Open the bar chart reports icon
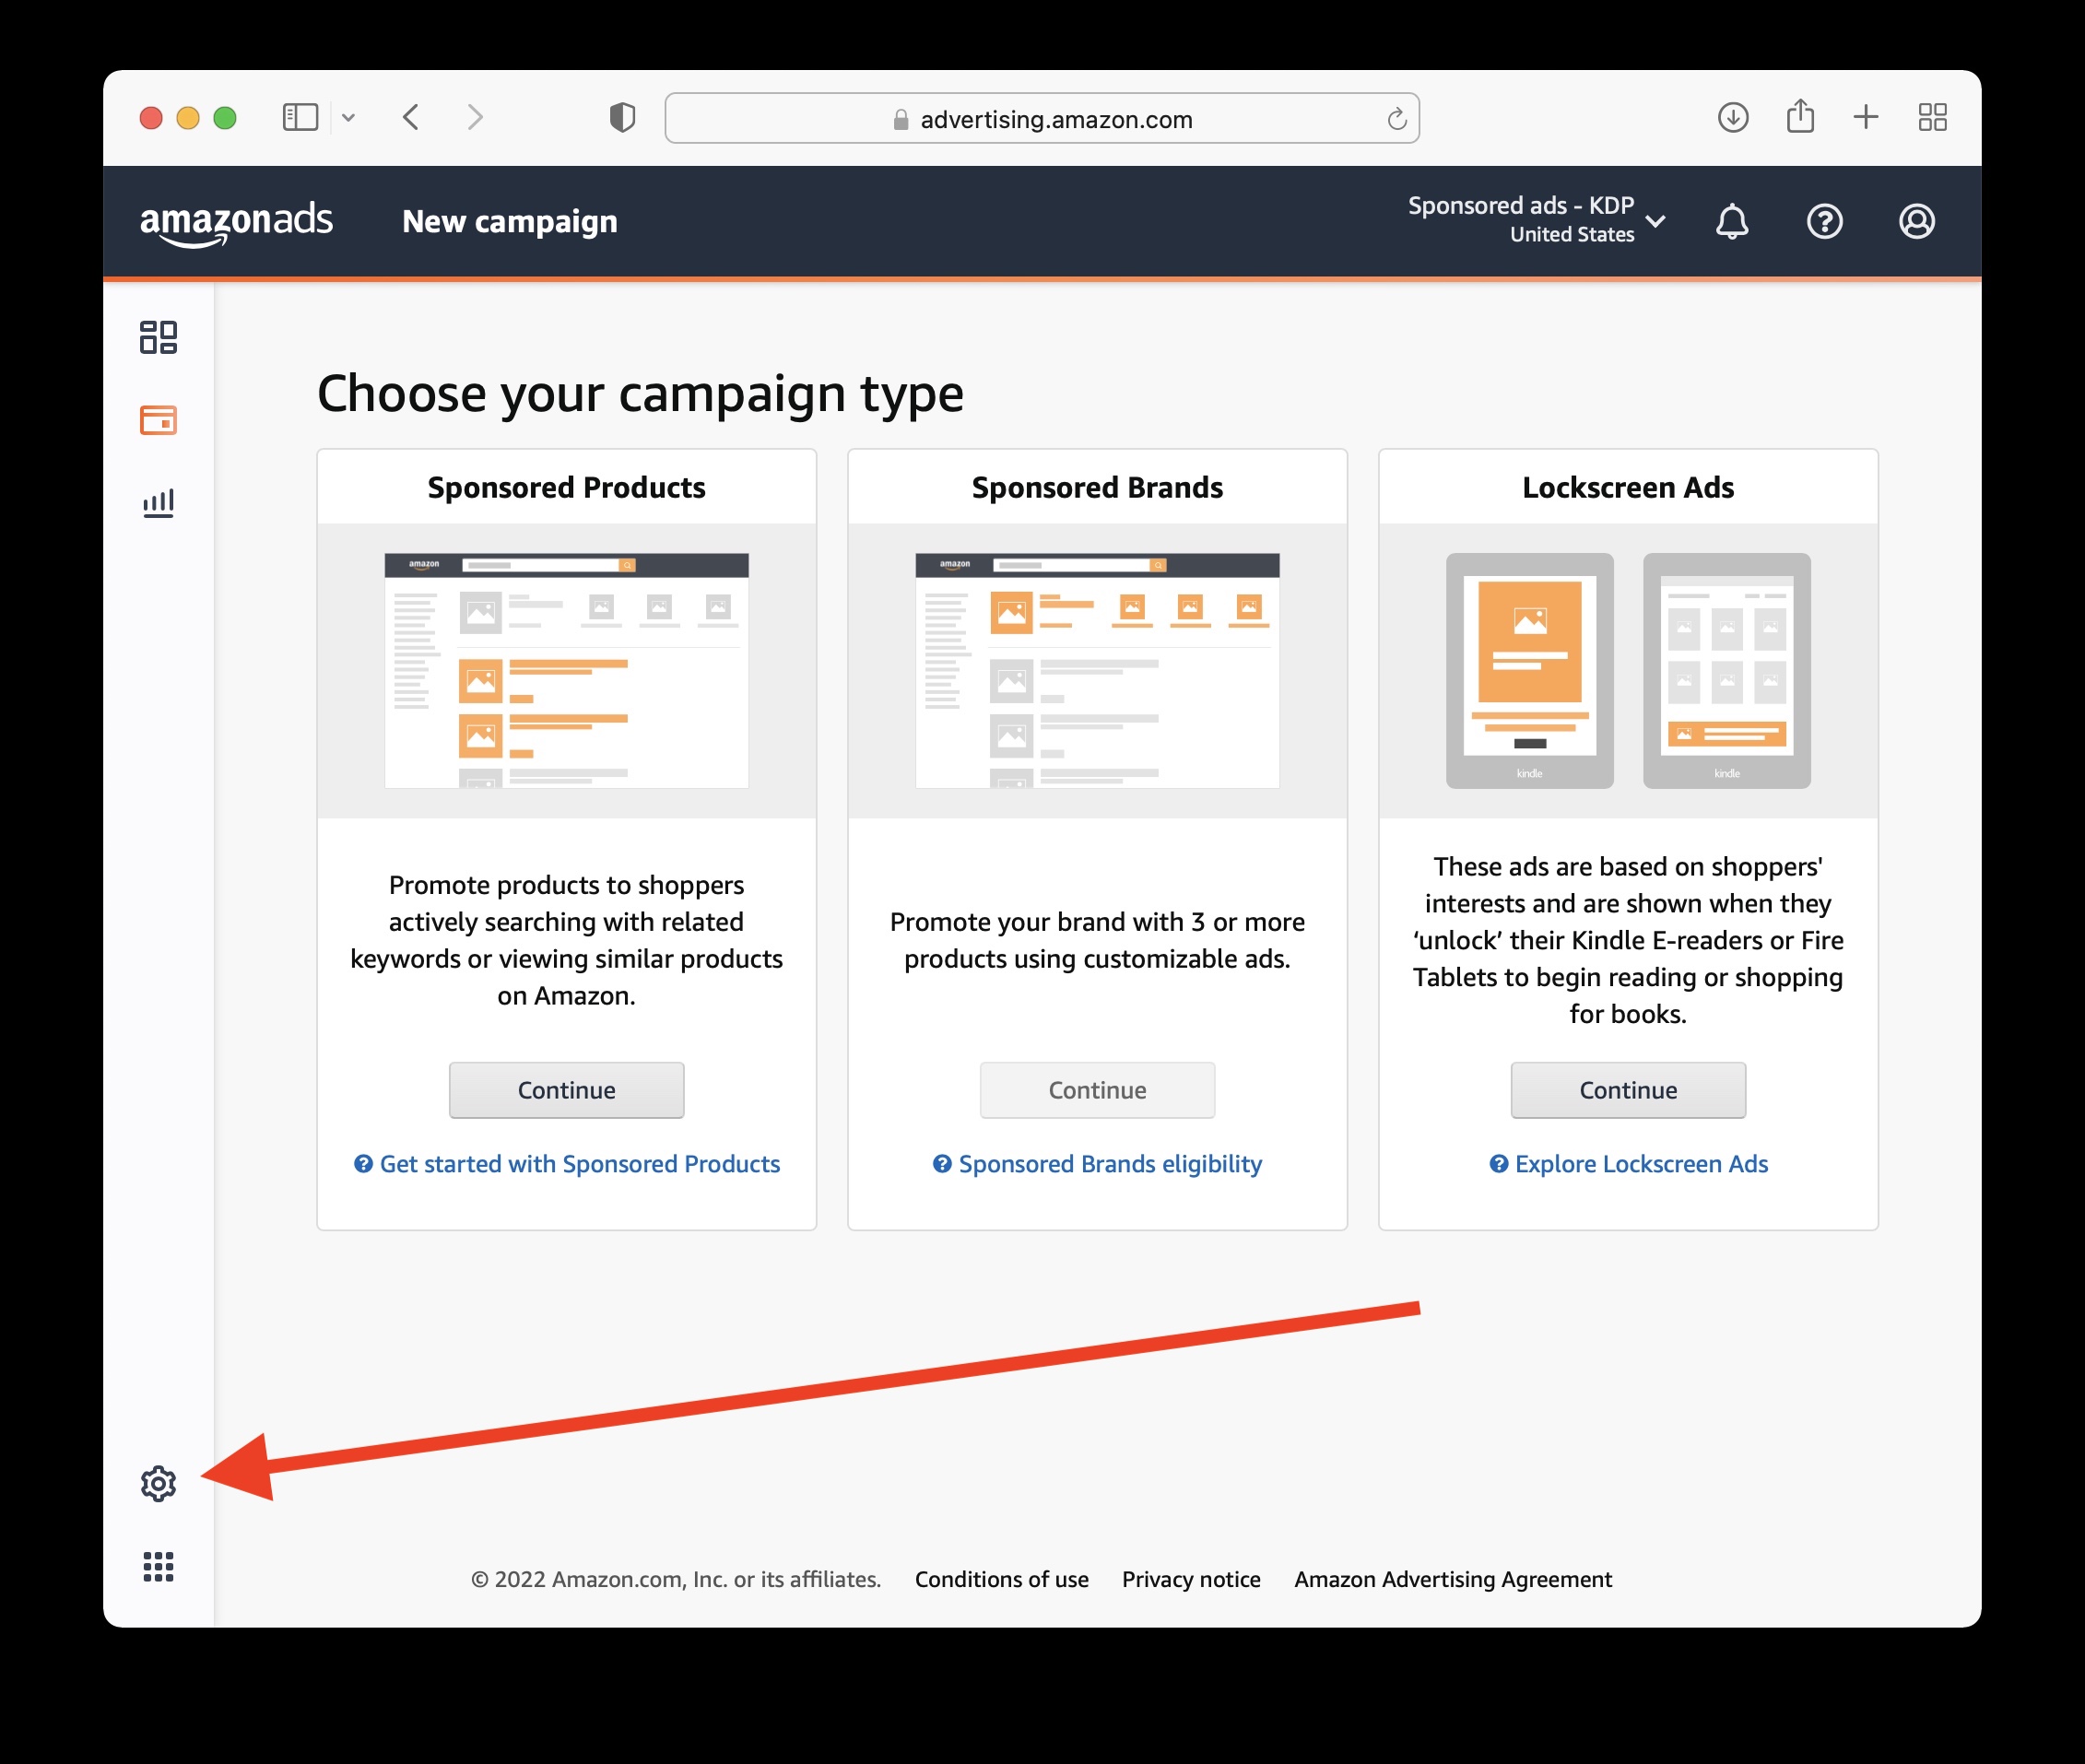Viewport: 2085px width, 1764px height. coord(158,502)
